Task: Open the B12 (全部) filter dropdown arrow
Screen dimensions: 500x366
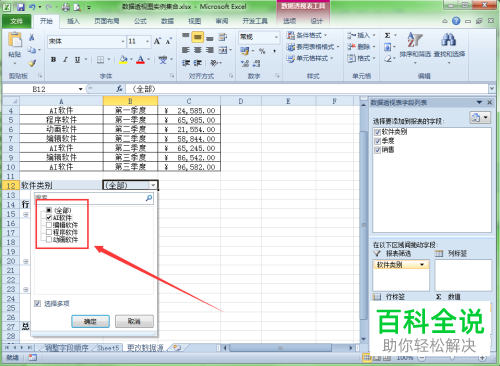Action: click(153, 185)
